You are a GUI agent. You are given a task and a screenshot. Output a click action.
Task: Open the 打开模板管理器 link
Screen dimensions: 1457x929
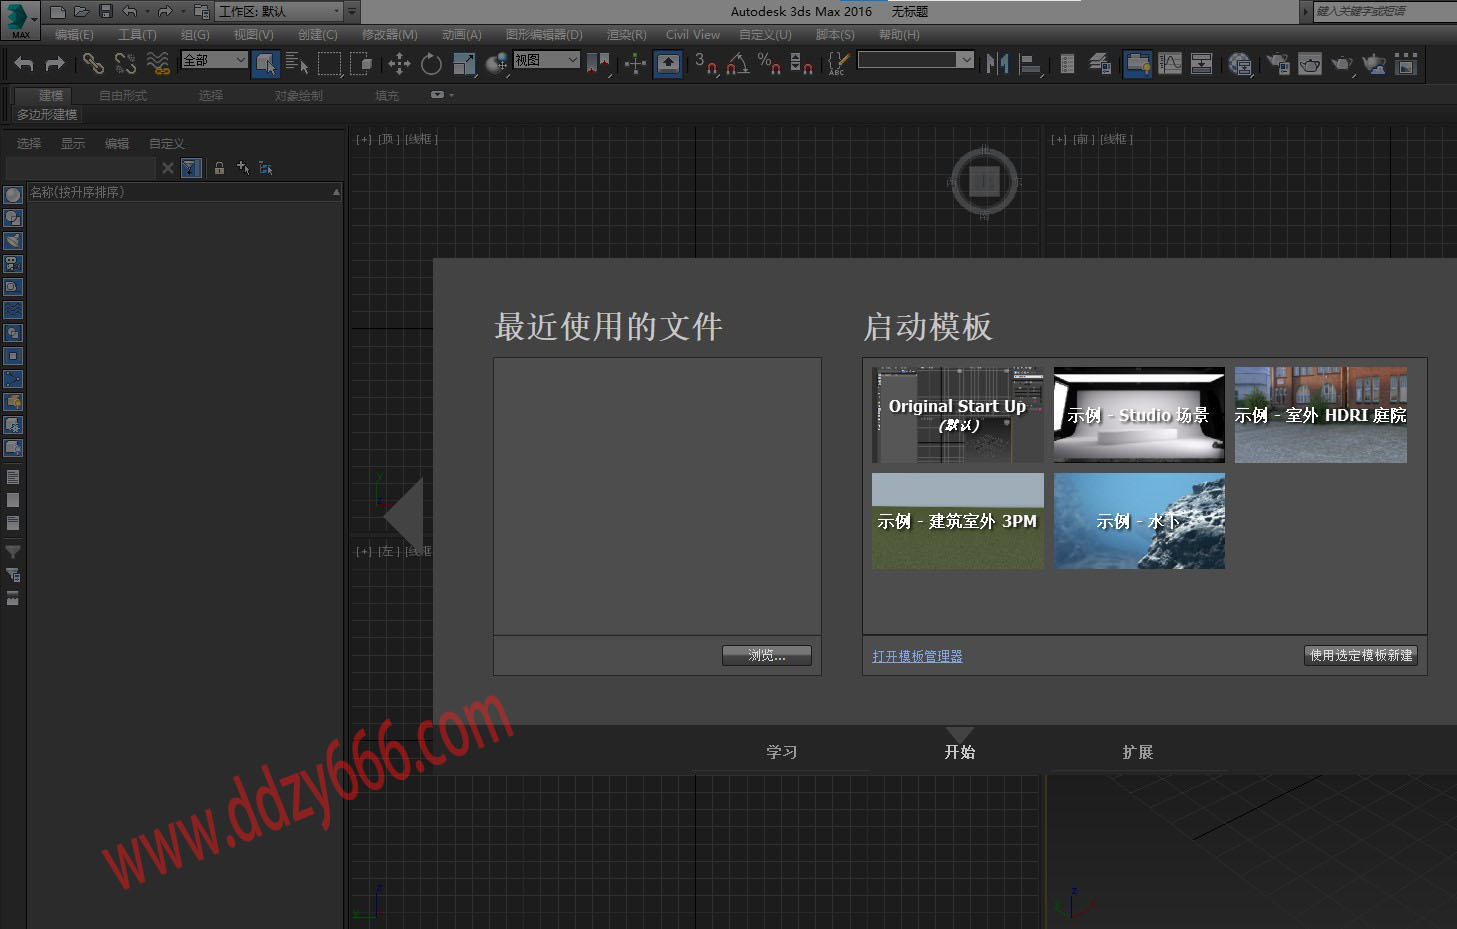click(917, 656)
